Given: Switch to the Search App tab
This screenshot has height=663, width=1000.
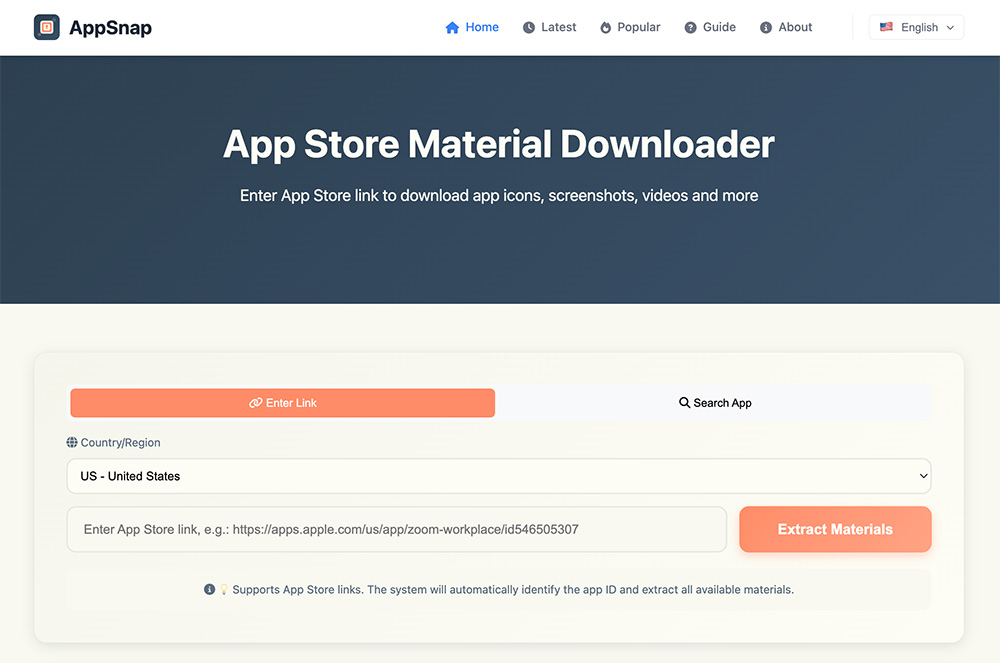Looking at the screenshot, I should click(x=714, y=403).
